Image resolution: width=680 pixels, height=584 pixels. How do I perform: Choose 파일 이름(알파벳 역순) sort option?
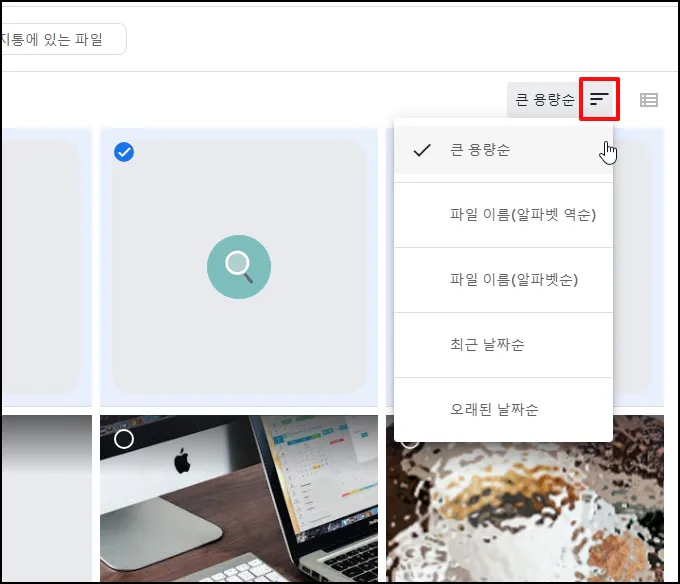(x=503, y=215)
